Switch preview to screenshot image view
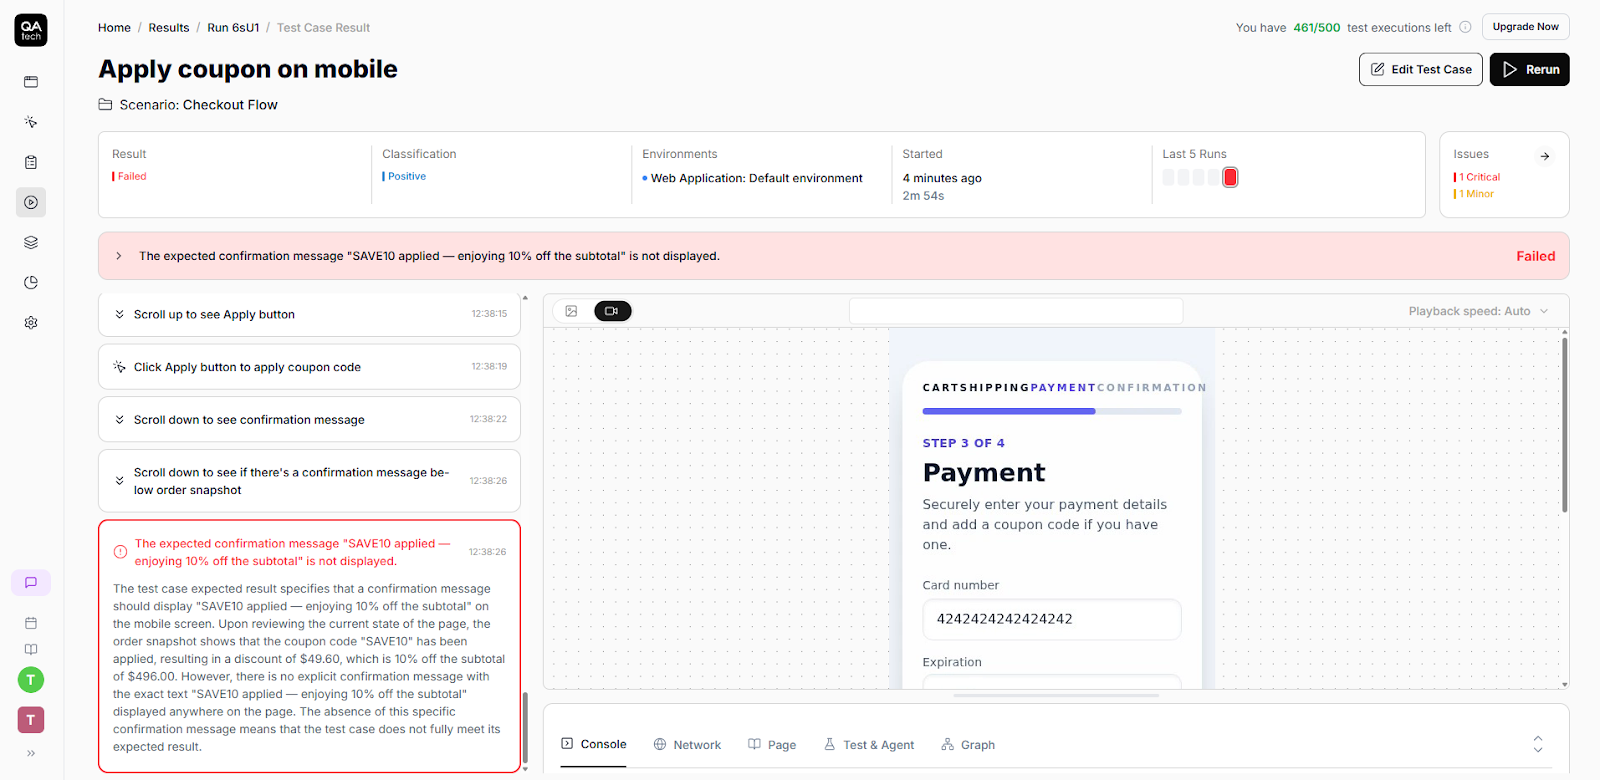Image resolution: width=1600 pixels, height=780 pixels. (571, 311)
